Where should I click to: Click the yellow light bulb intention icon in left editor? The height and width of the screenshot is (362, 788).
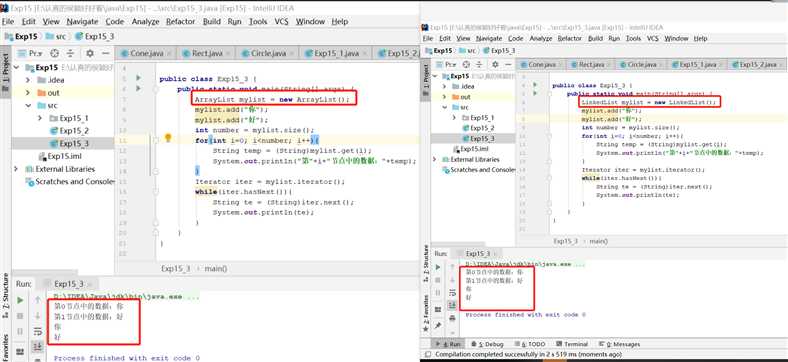(168, 138)
